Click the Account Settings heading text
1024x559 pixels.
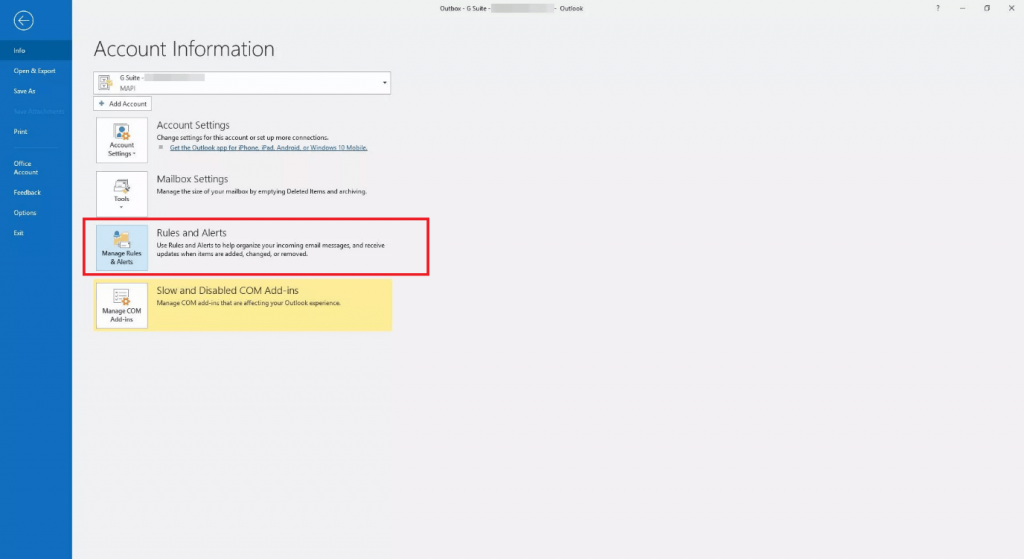(x=193, y=125)
